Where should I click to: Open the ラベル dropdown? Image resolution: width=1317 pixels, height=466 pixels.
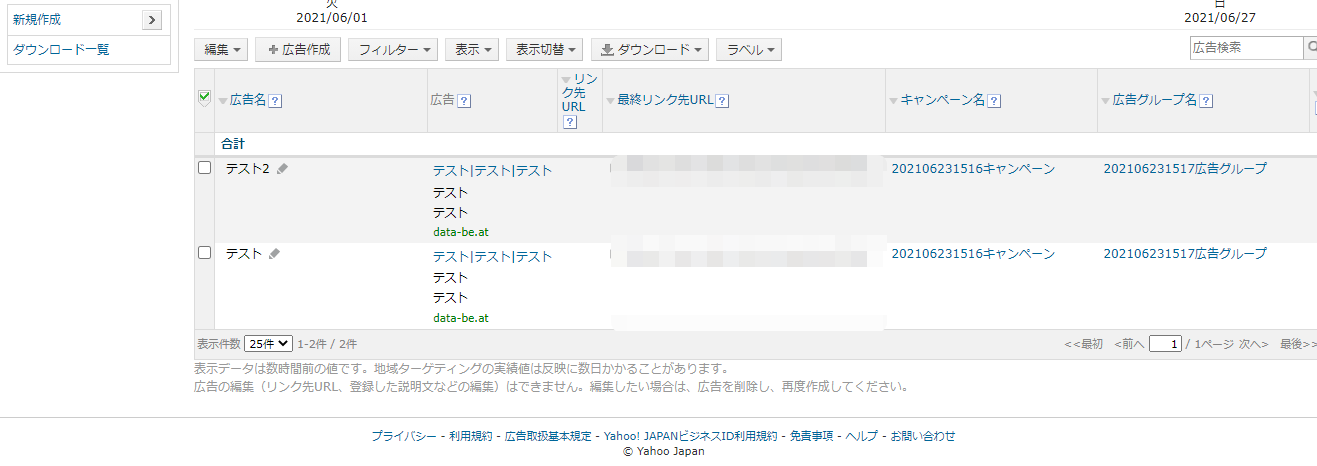tap(749, 49)
